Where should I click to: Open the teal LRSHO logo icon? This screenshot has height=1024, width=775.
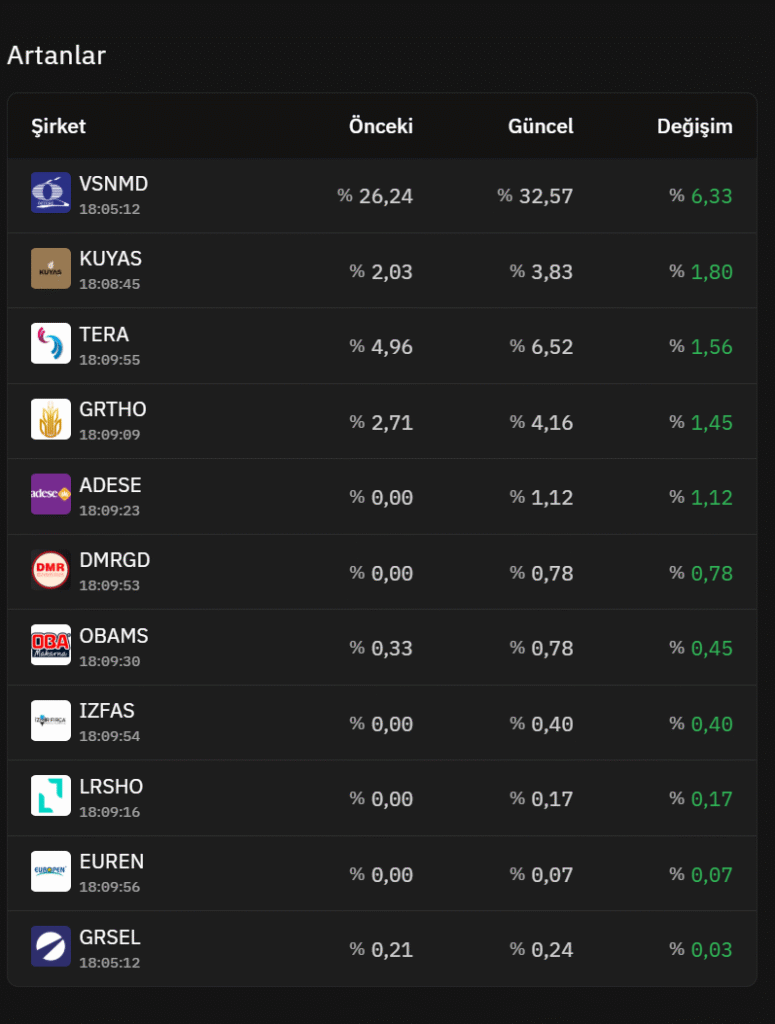pyautogui.click(x=51, y=796)
